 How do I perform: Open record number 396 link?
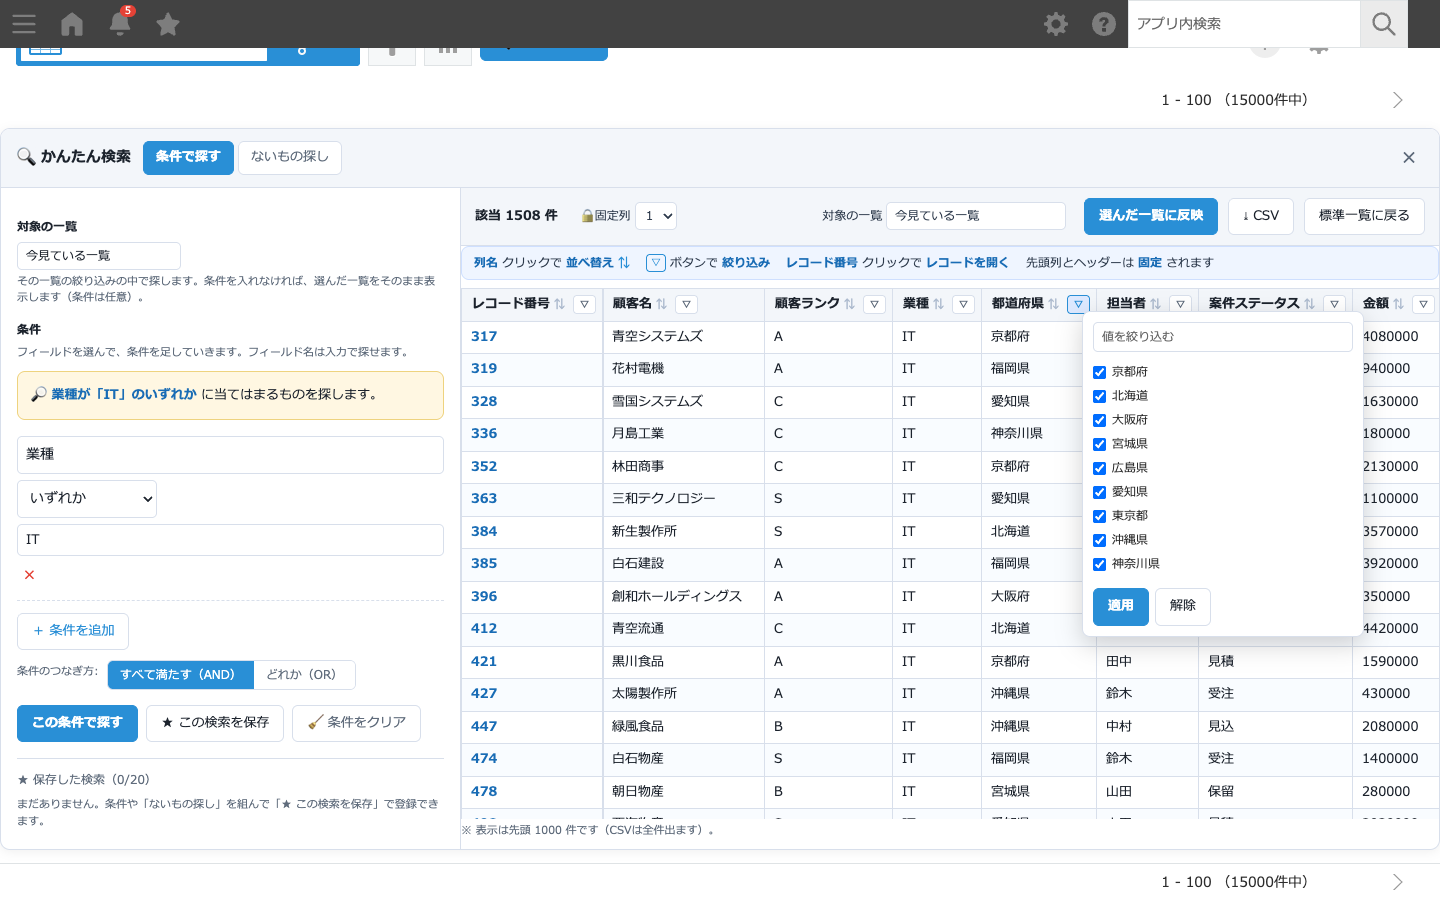(484, 597)
